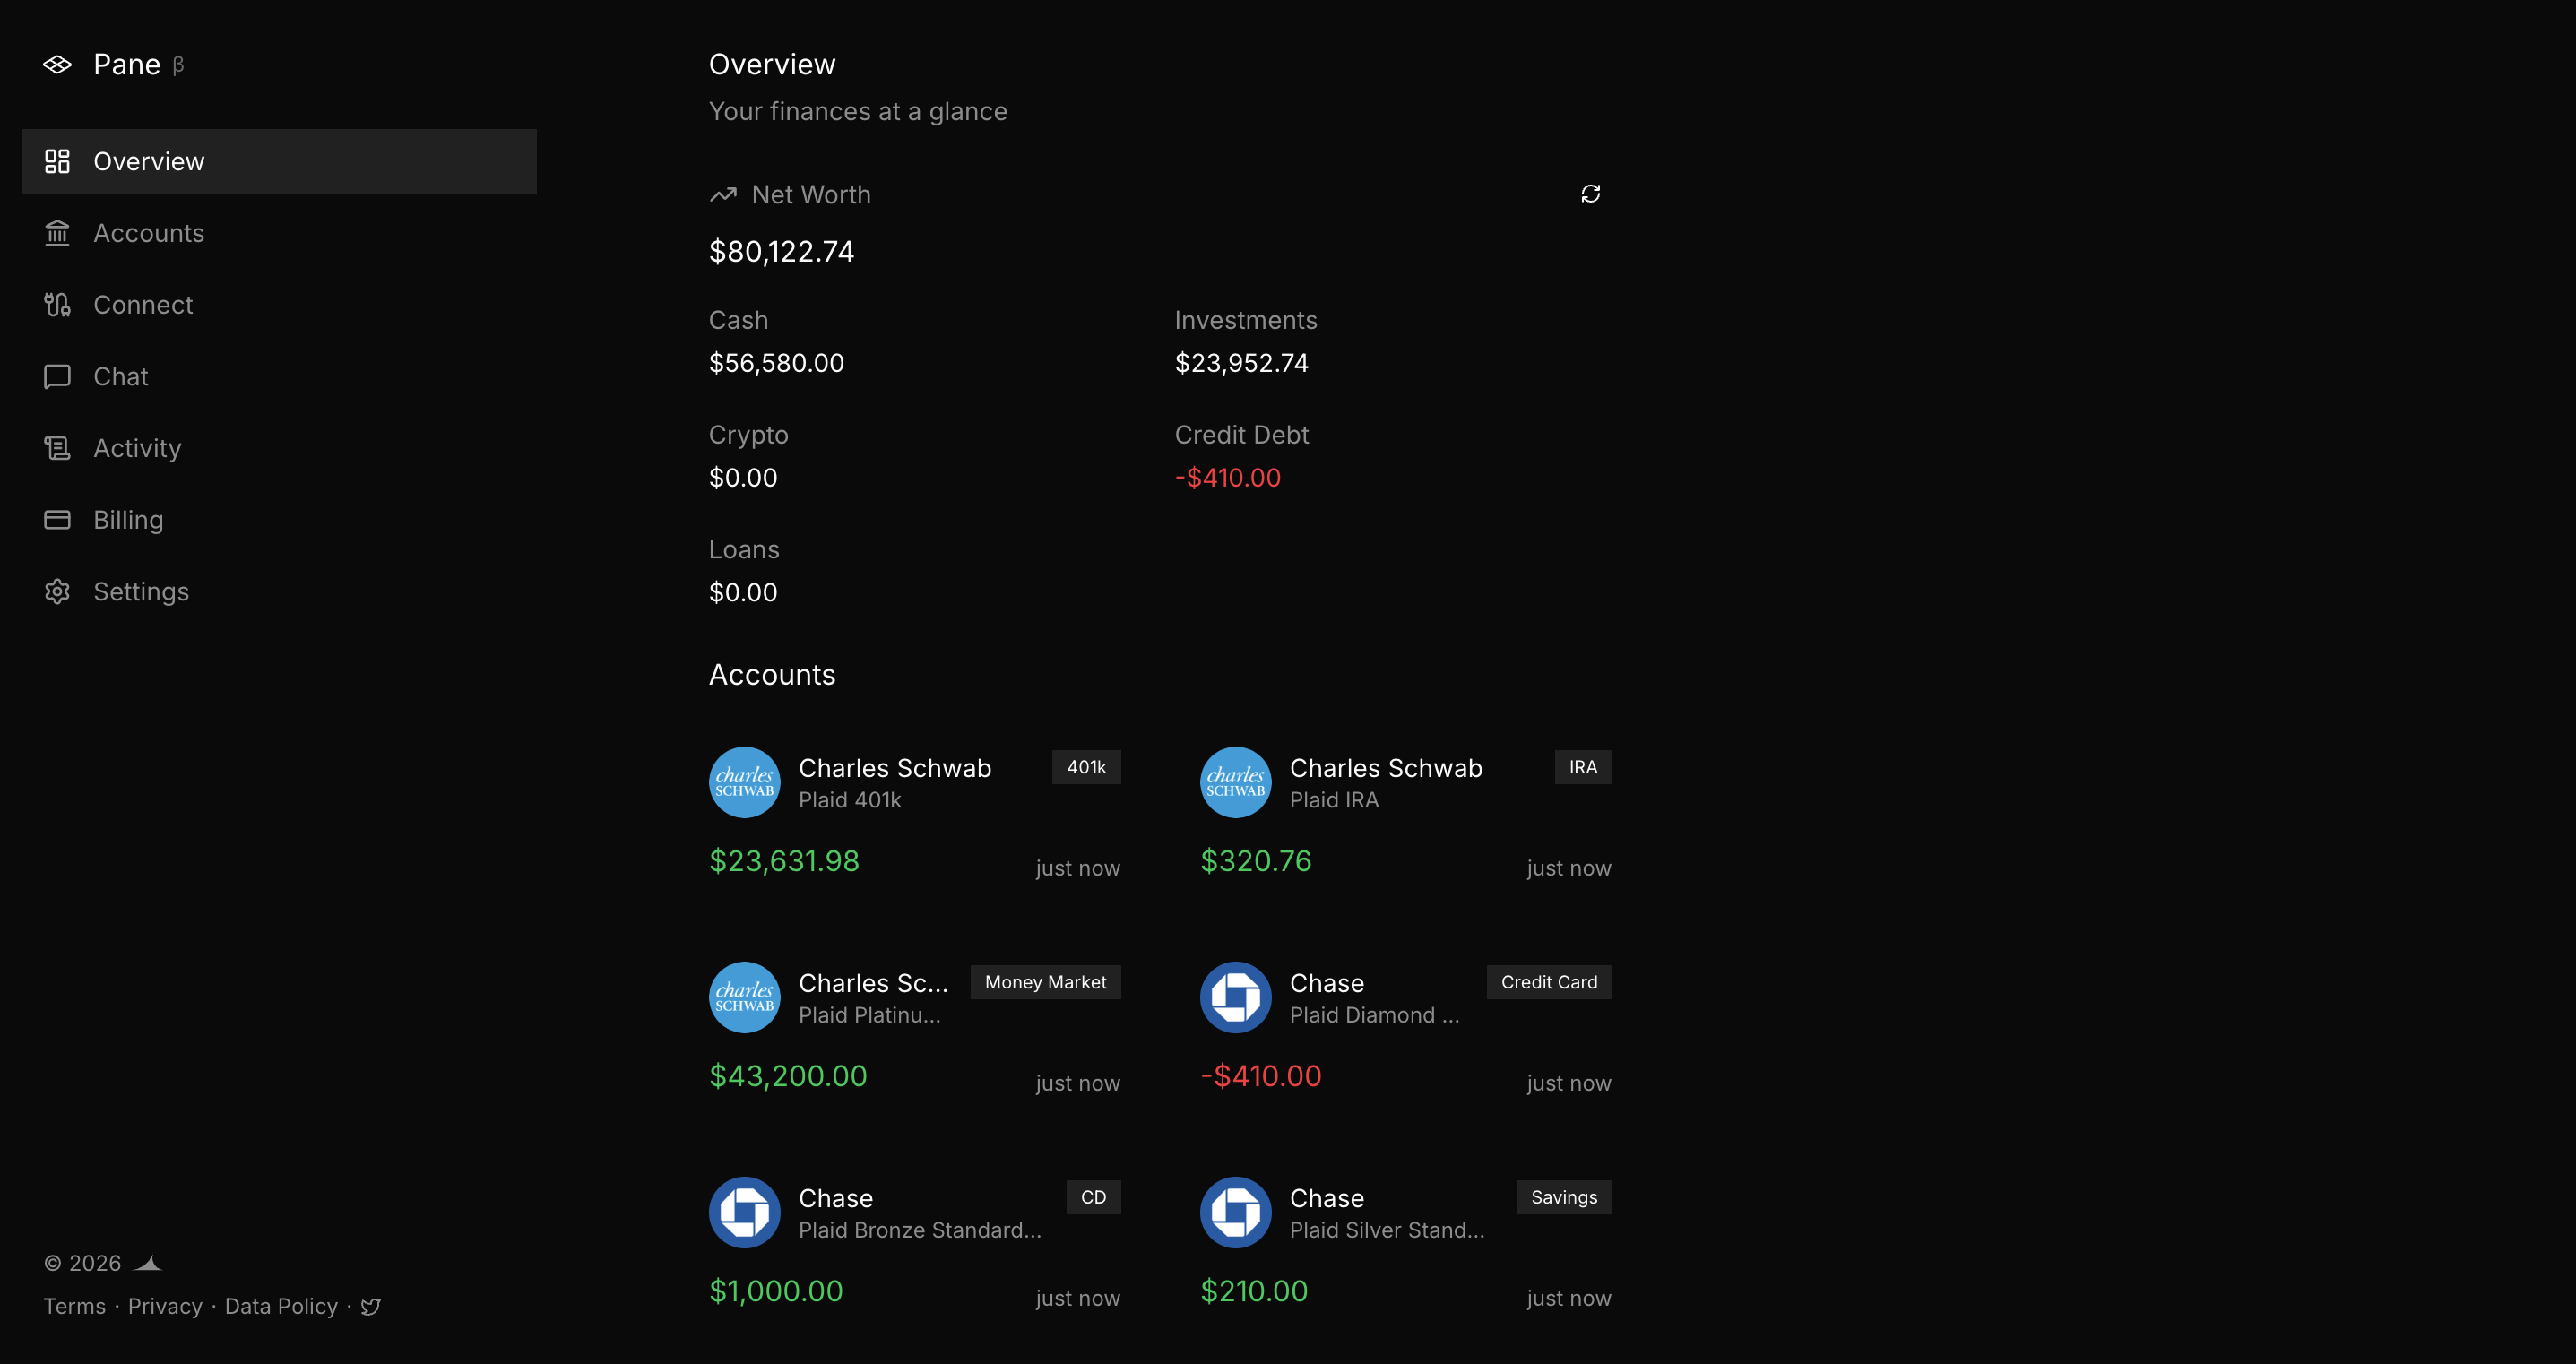Click the small sail logo beside the 2026 copyright
The image size is (2576, 1364).
pyautogui.click(x=149, y=1263)
